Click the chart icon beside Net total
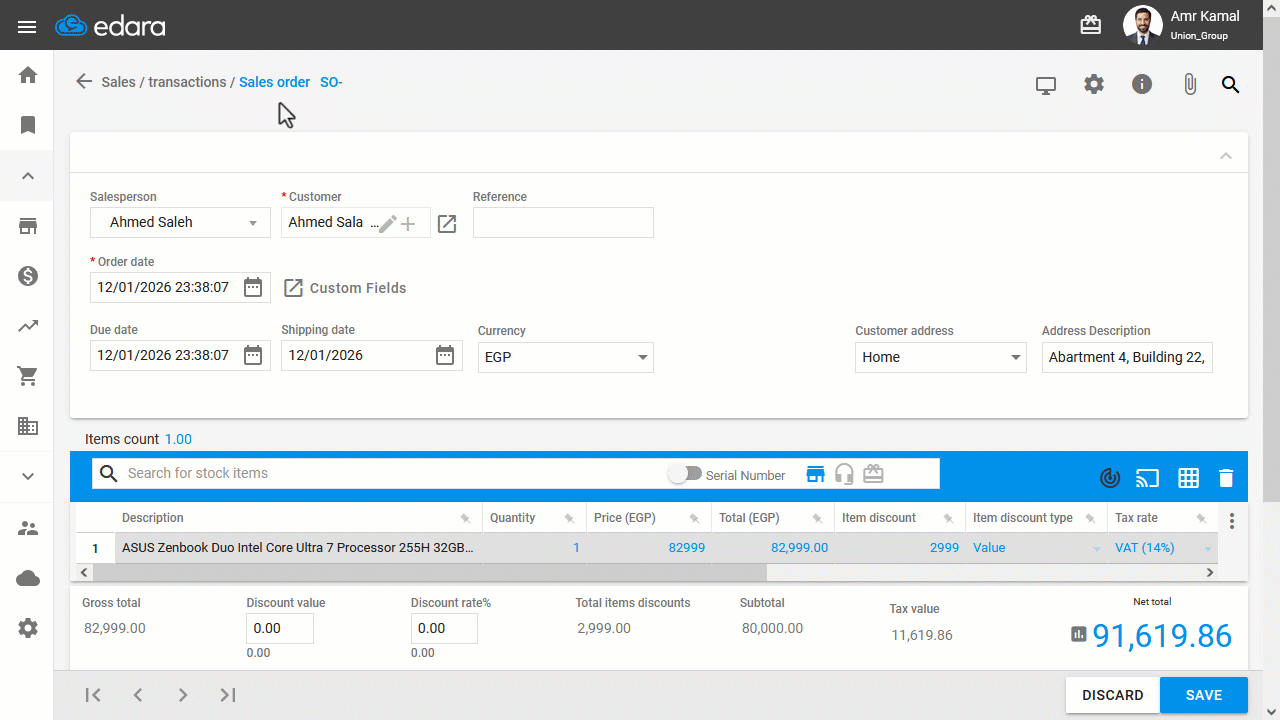 point(1079,634)
